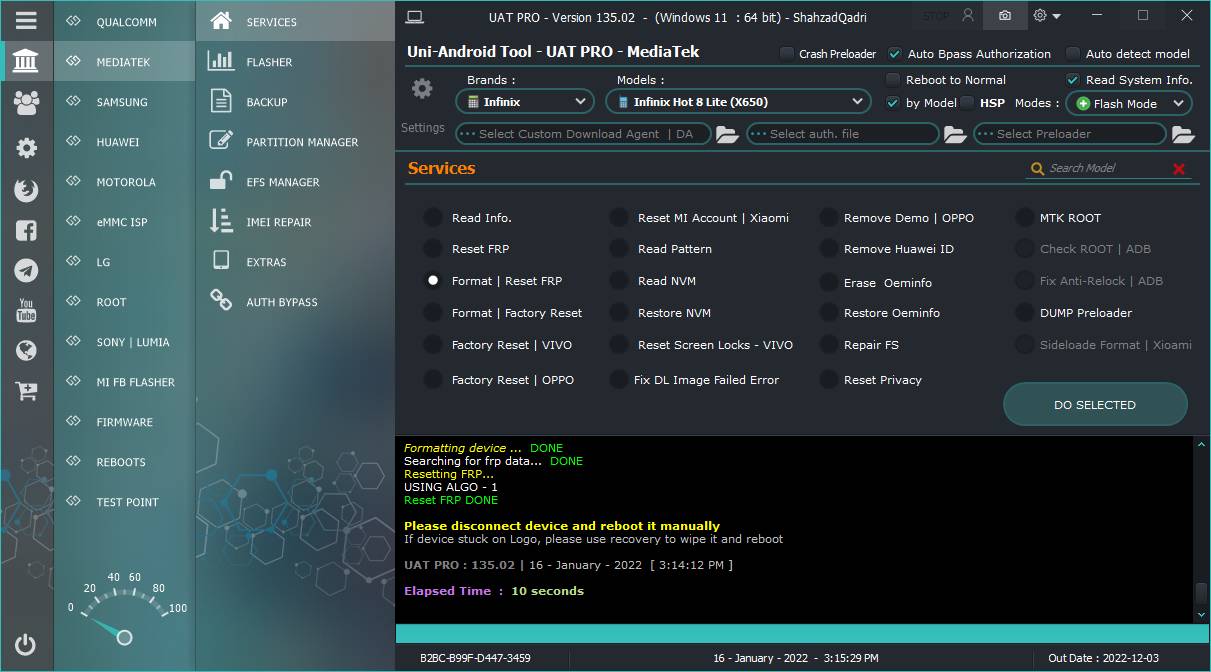Open the Brands dropdown showing Infinix

click(526, 102)
